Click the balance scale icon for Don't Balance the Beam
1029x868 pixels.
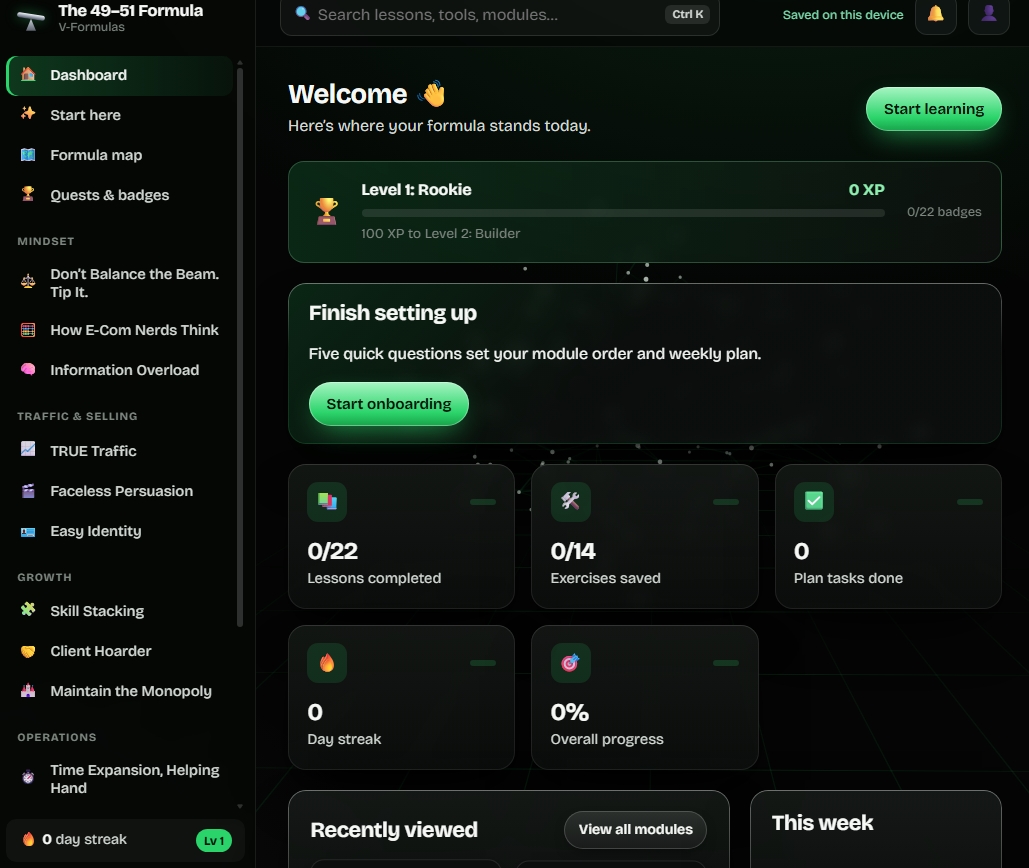(x=28, y=282)
